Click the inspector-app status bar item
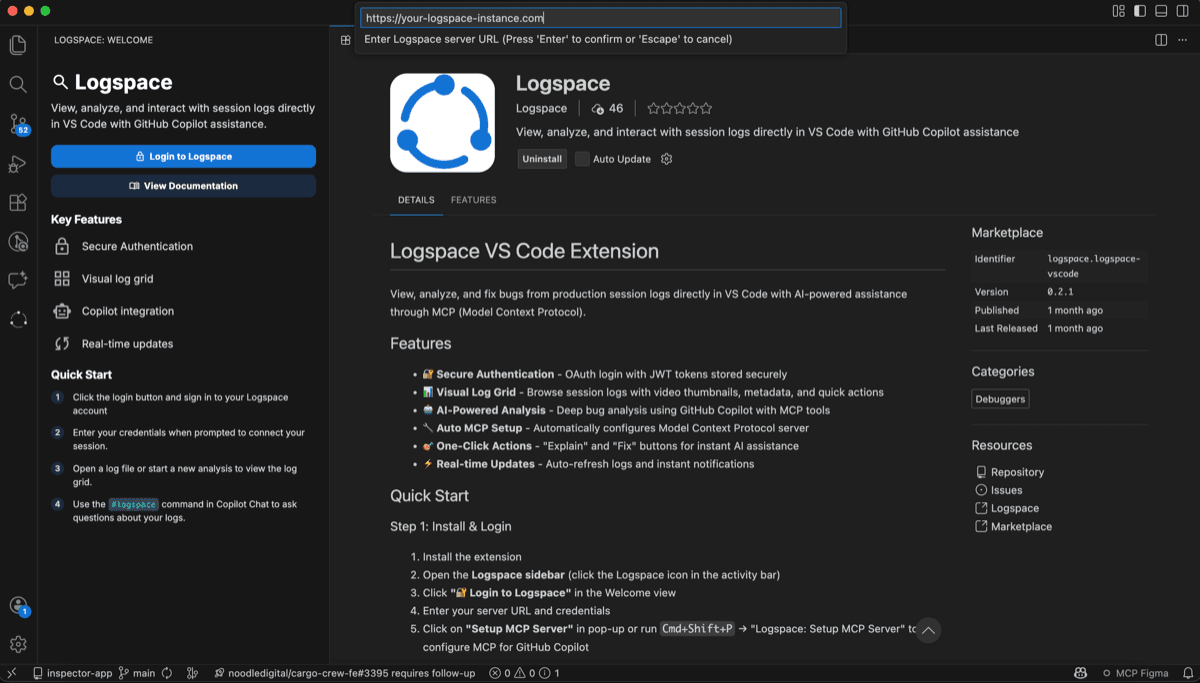The height and width of the screenshot is (683, 1200). tap(72, 674)
